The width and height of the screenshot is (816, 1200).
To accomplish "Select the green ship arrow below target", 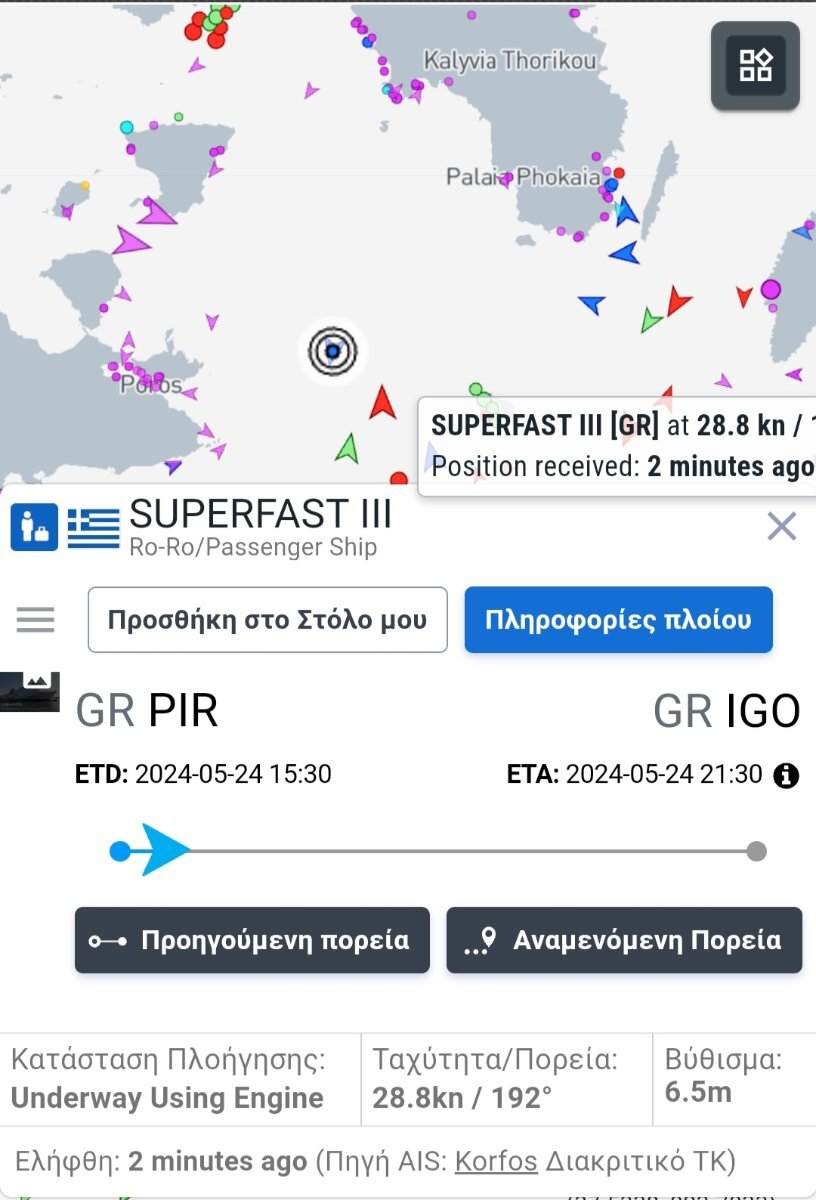I will click(347, 447).
